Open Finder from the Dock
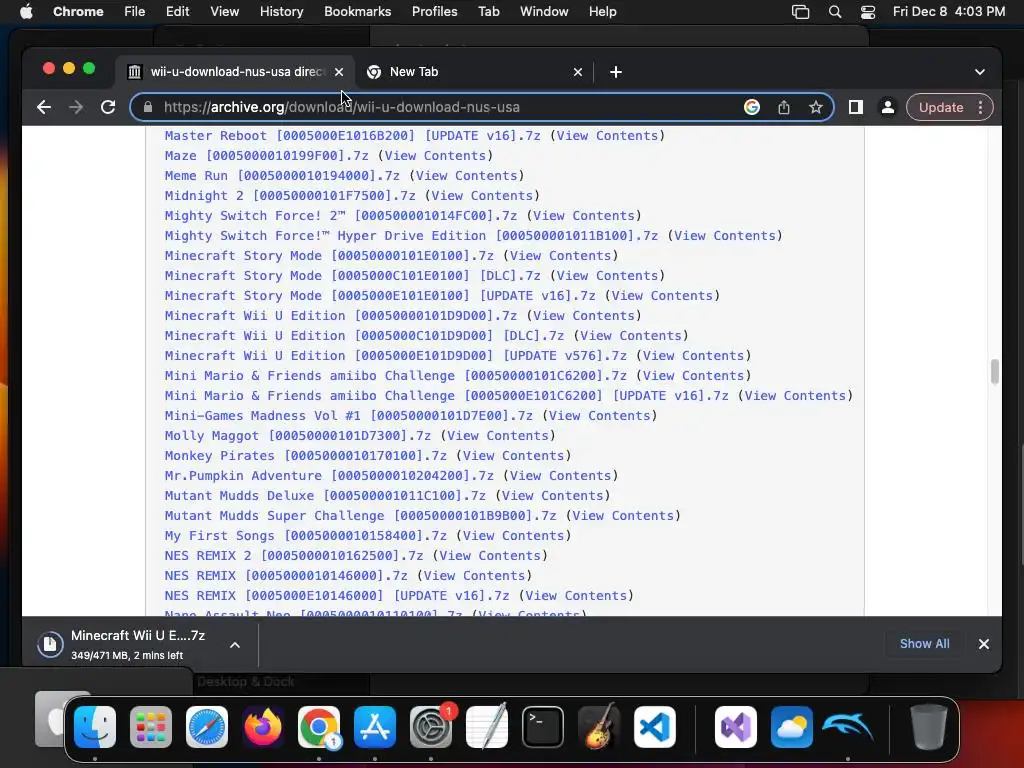This screenshot has height=768, width=1024. click(x=95, y=727)
